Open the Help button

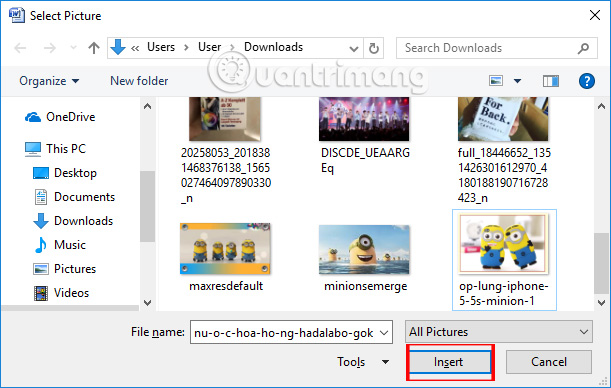[586, 81]
